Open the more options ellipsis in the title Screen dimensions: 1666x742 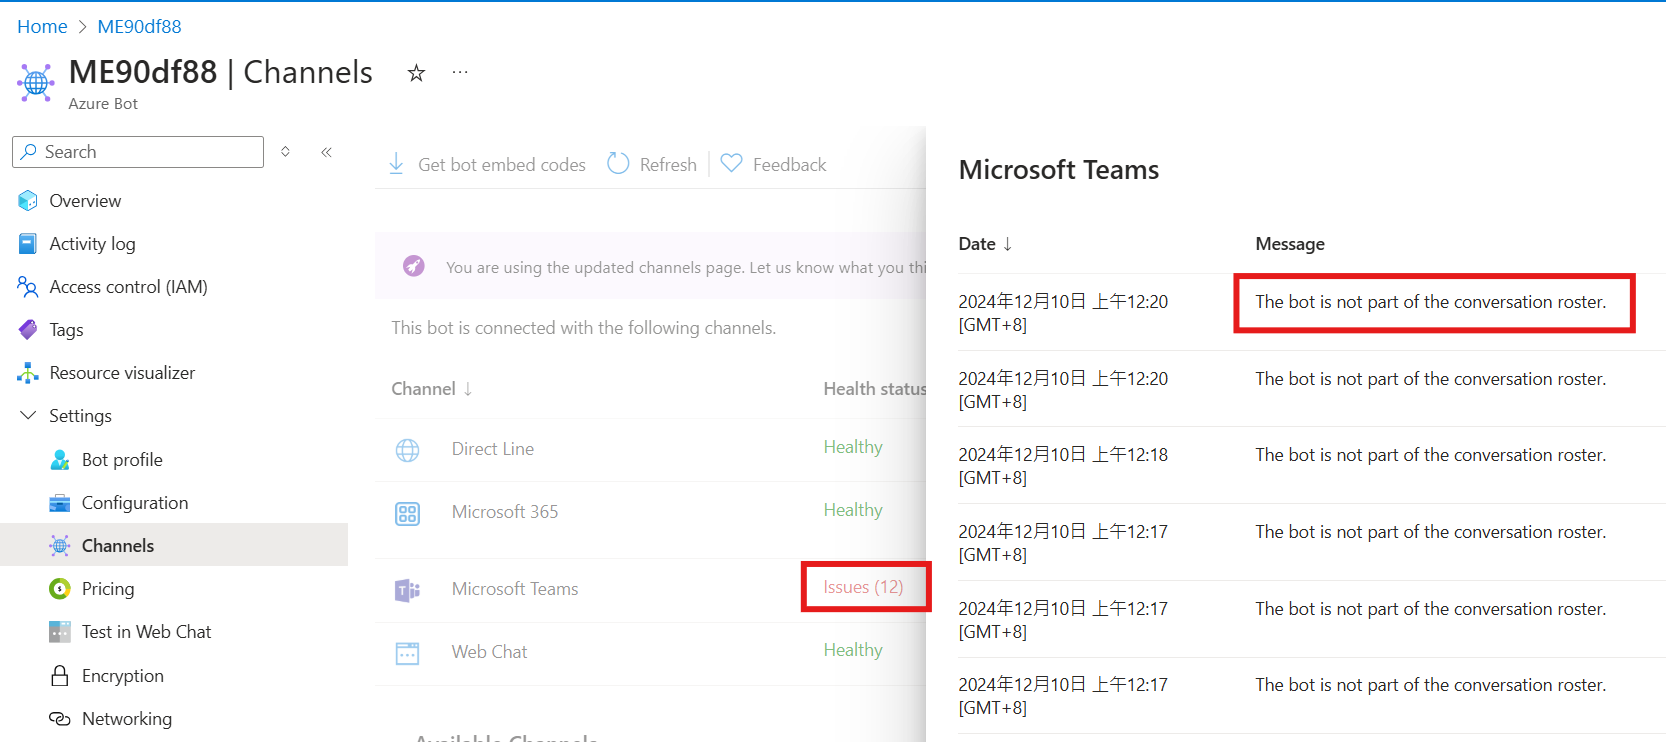click(x=460, y=72)
